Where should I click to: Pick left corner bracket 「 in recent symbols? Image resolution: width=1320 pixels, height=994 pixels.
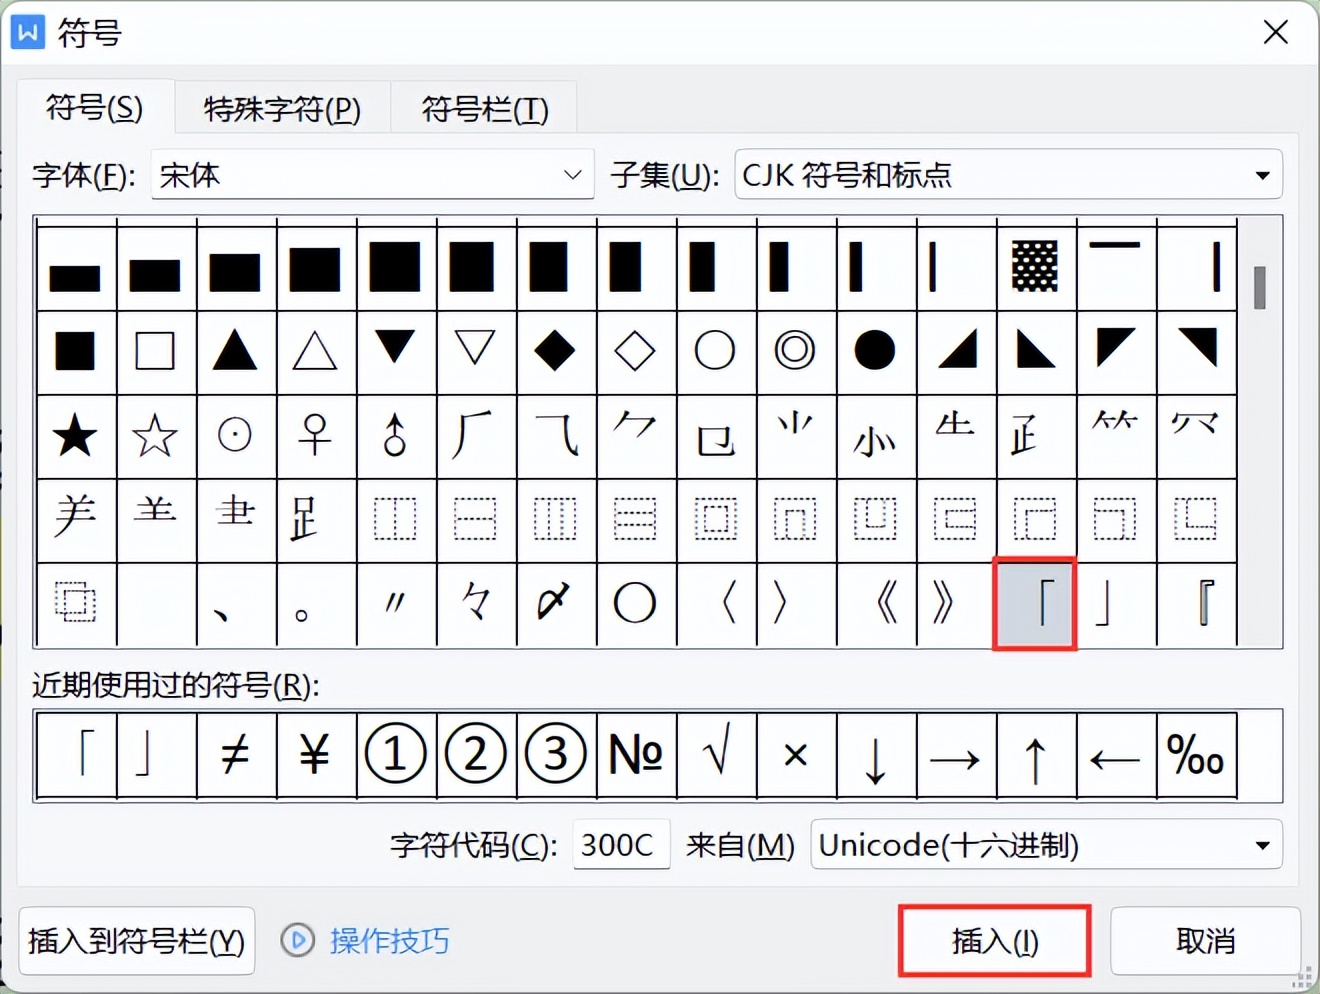76,755
